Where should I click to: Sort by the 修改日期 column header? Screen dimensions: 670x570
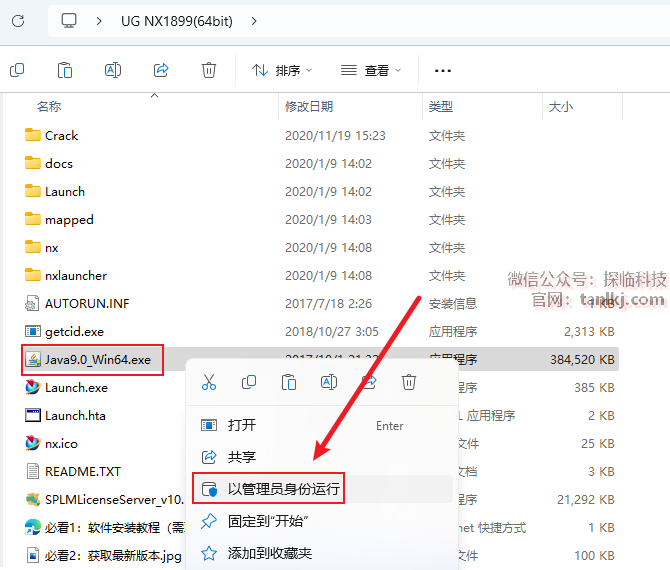[309, 106]
